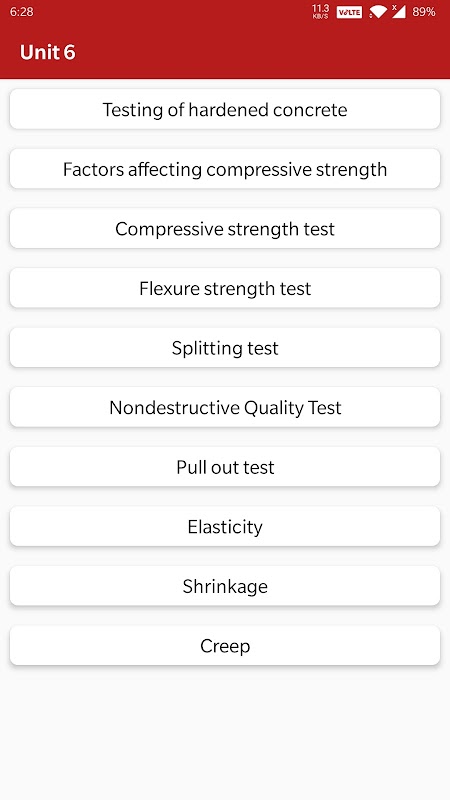This screenshot has width=450, height=800.
Task: Tap the Unit 6 header title
Action: click(47, 52)
